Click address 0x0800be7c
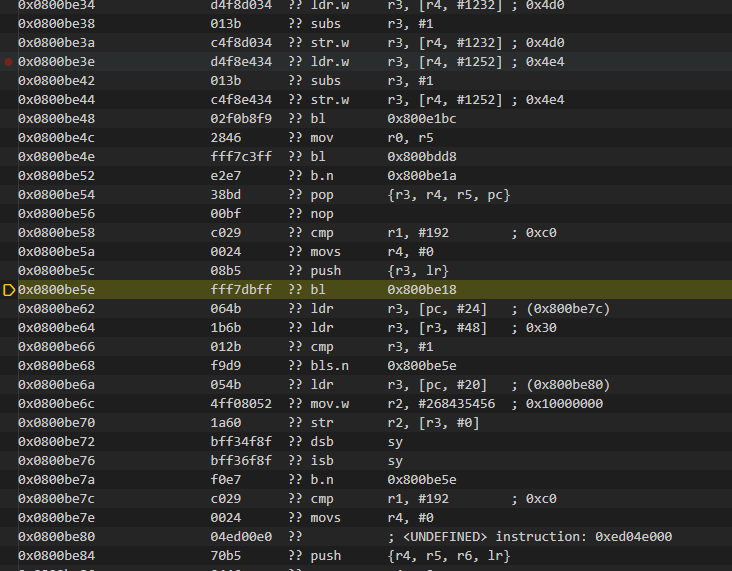Image resolution: width=732 pixels, height=571 pixels. click(x=56, y=500)
